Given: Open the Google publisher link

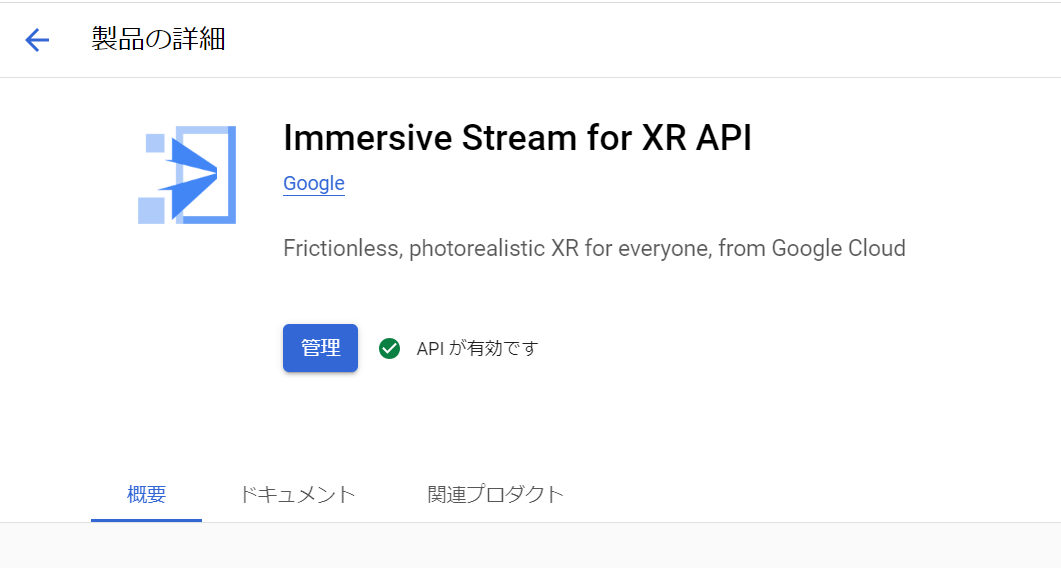Looking at the screenshot, I should tap(314, 183).
